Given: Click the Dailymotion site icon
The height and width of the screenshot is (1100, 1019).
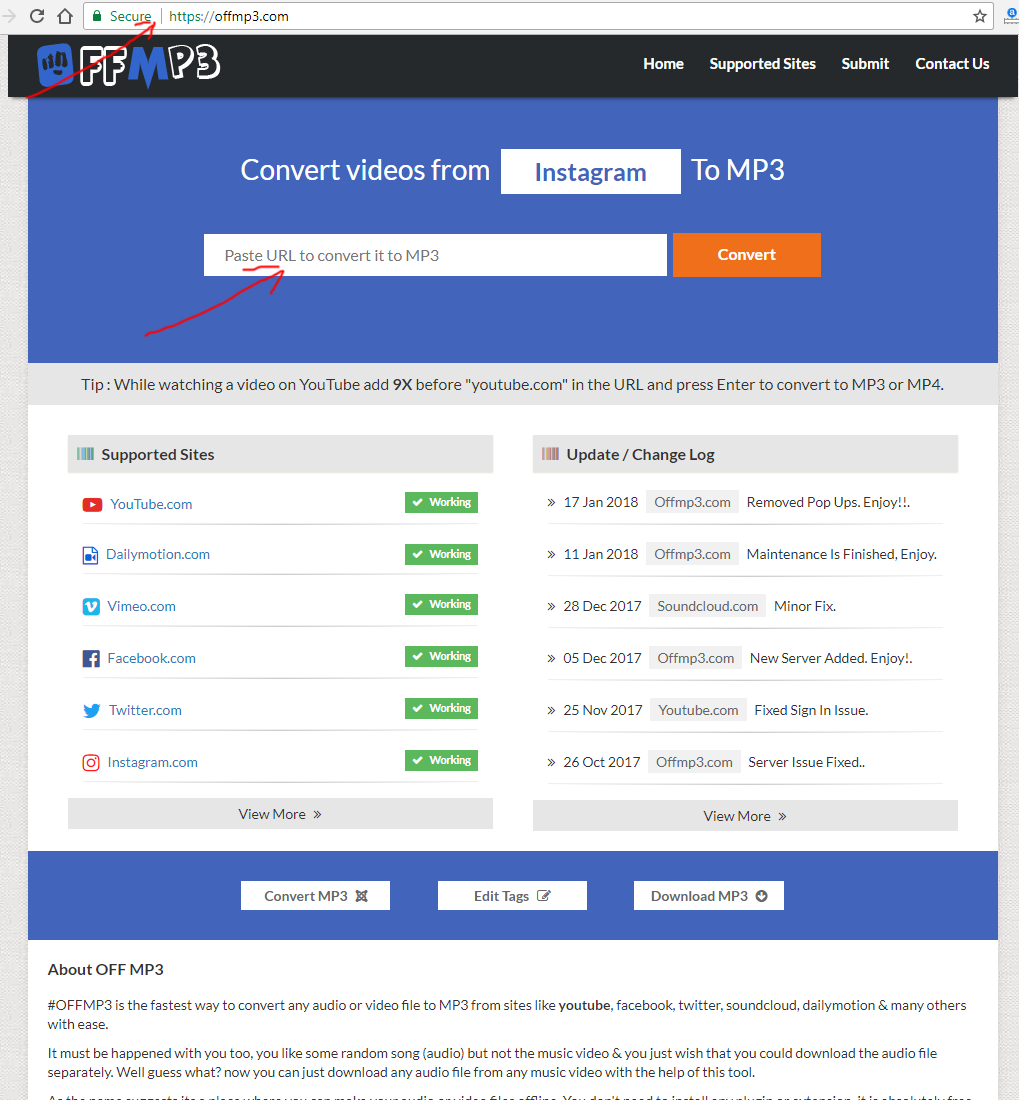Looking at the screenshot, I should pos(90,555).
